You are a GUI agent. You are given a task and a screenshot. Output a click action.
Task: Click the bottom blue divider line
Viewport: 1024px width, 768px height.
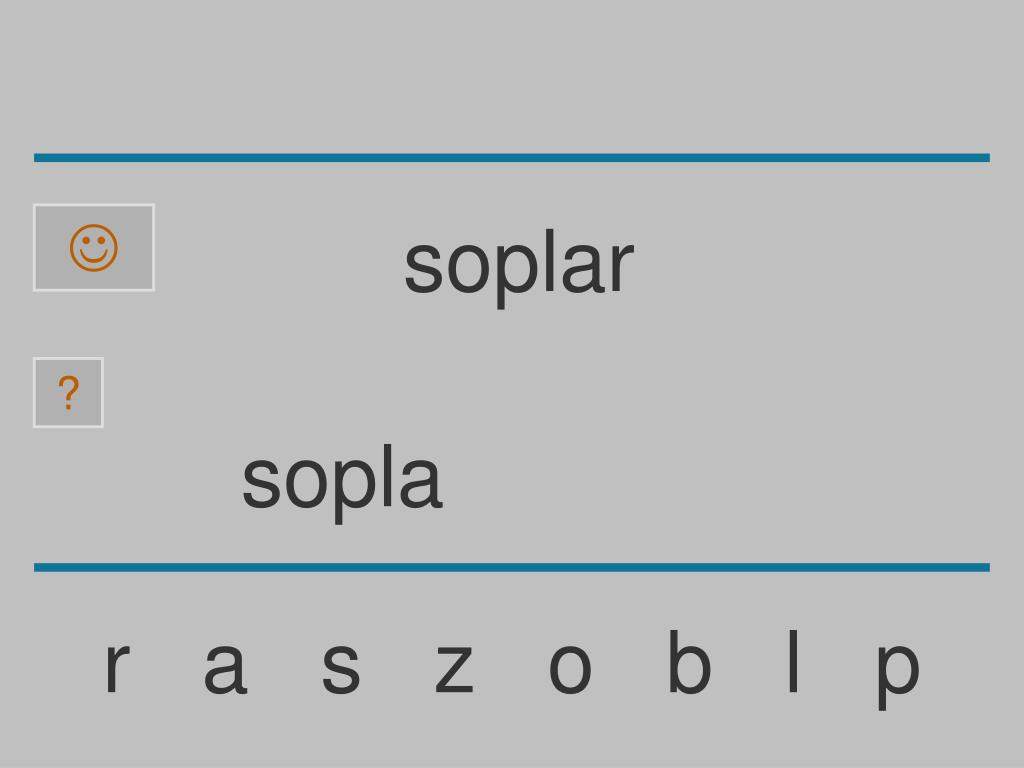(x=512, y=567)
